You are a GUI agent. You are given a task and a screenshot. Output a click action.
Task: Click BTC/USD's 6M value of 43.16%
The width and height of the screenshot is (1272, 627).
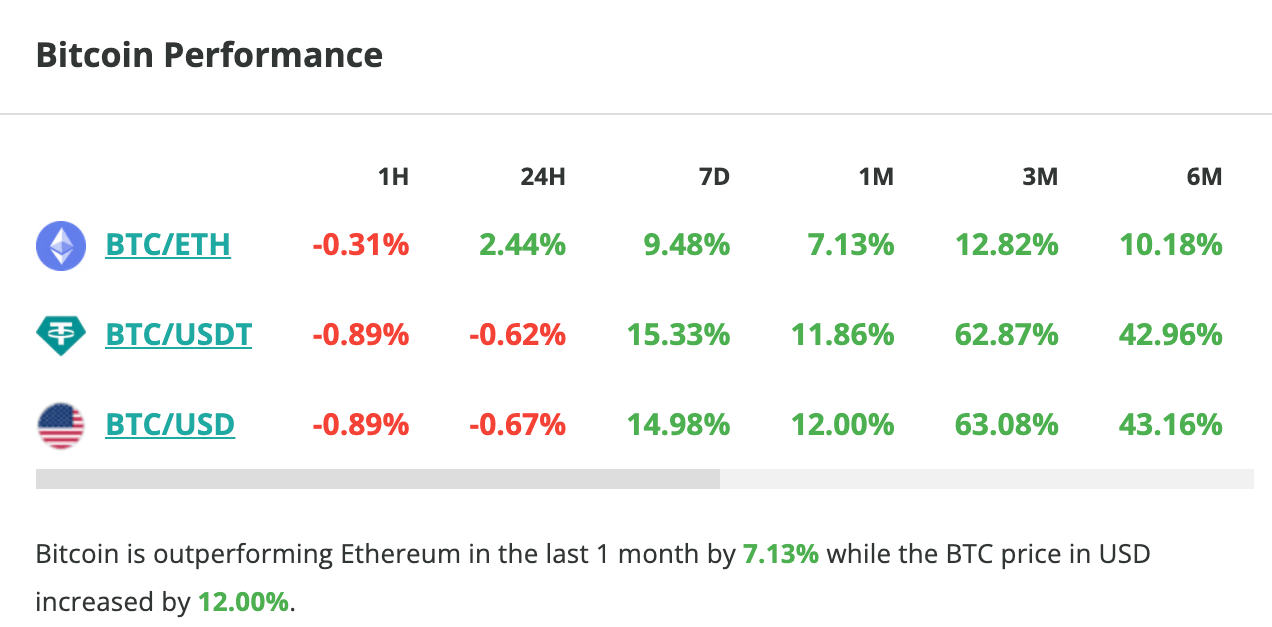(x=1170, y=423)
